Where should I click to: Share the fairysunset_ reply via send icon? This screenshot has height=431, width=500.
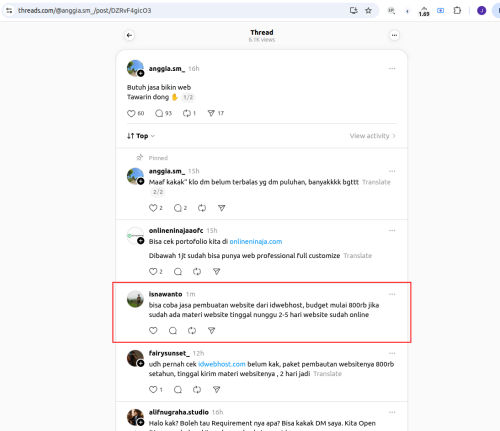(216, 389)
